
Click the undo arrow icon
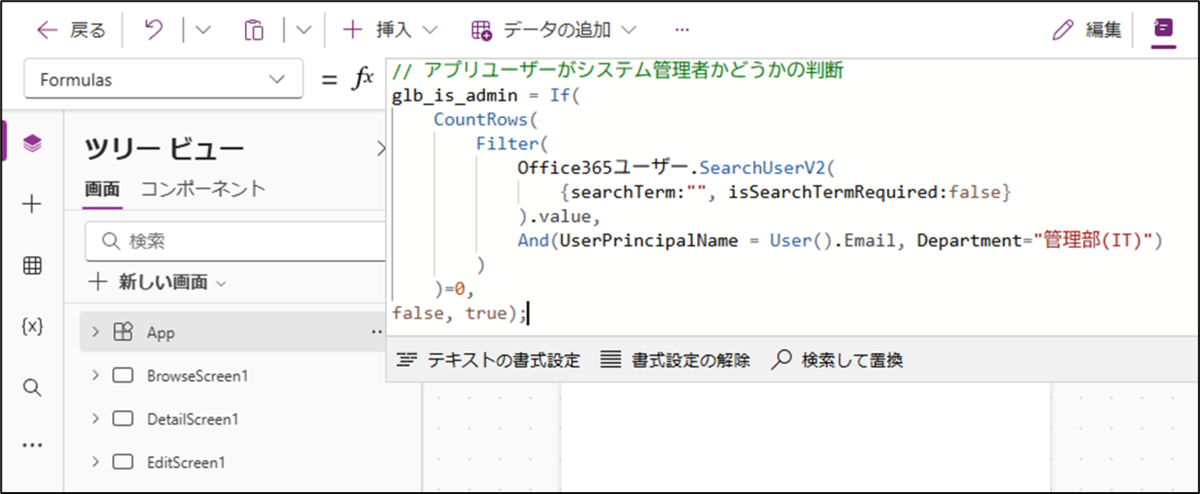(154, 30)
